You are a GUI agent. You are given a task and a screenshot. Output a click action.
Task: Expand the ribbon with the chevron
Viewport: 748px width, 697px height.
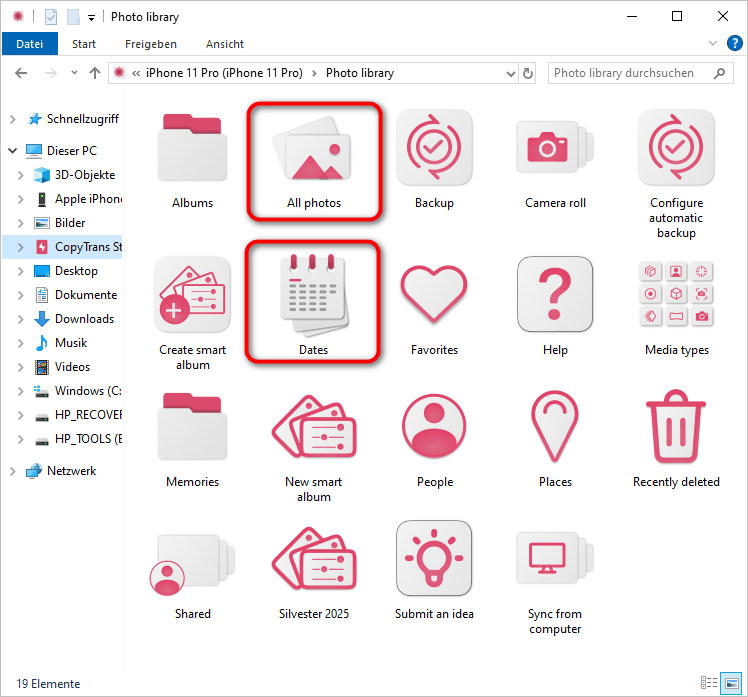[x=712, y=44]
